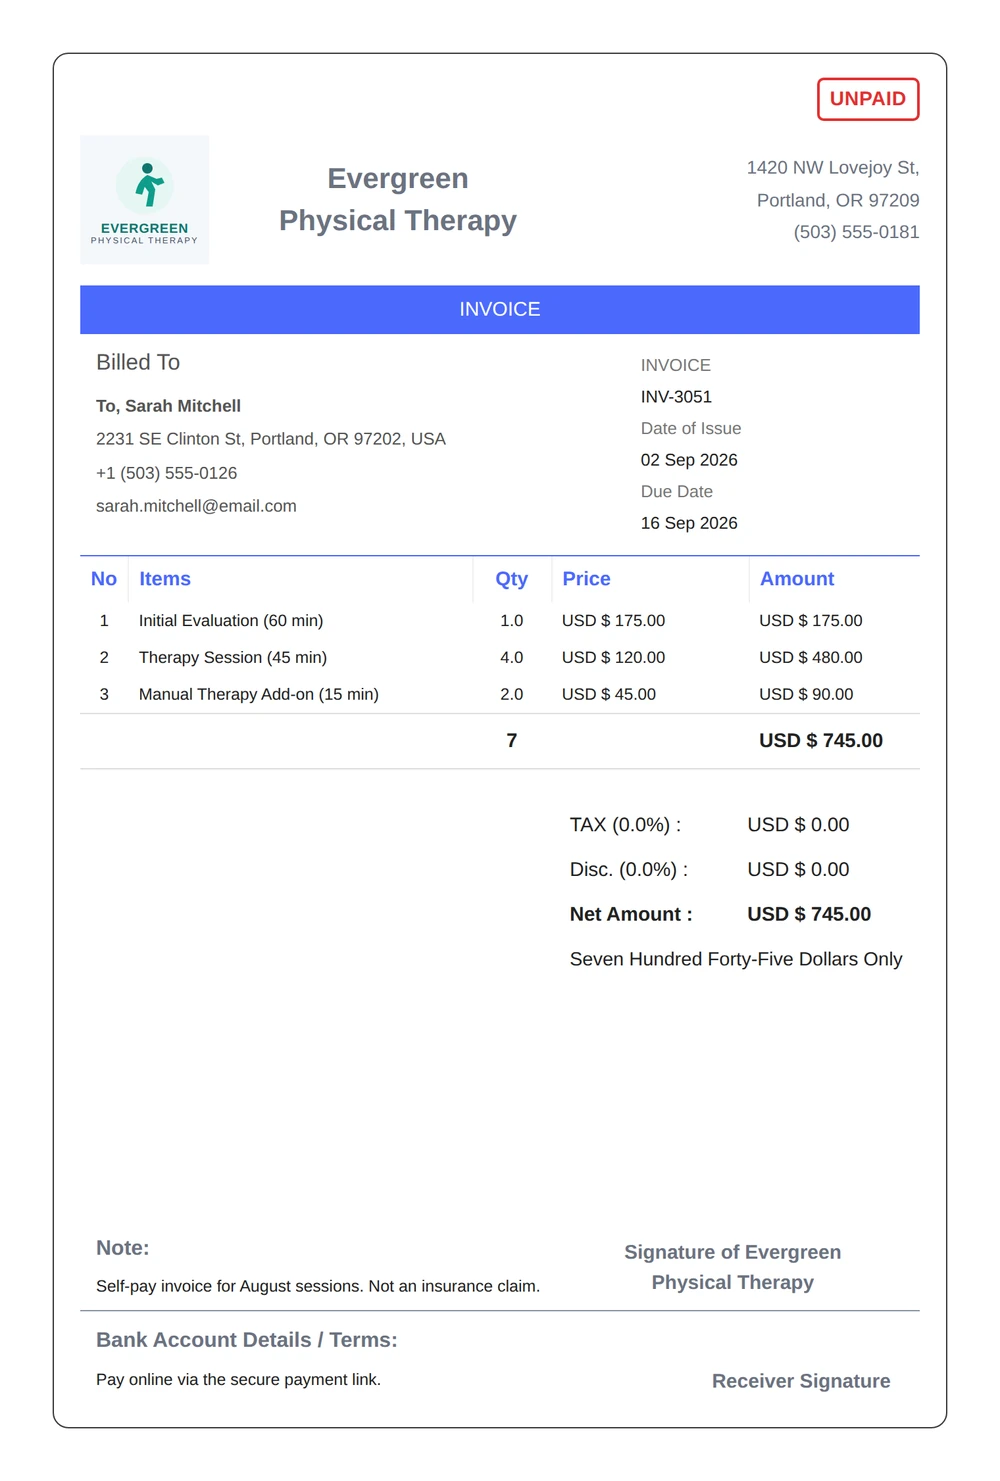The width and height of the screenshot is (1000, 1481).
Task: Click price USD $ 120.00
Action: click(x=613, y=658)
